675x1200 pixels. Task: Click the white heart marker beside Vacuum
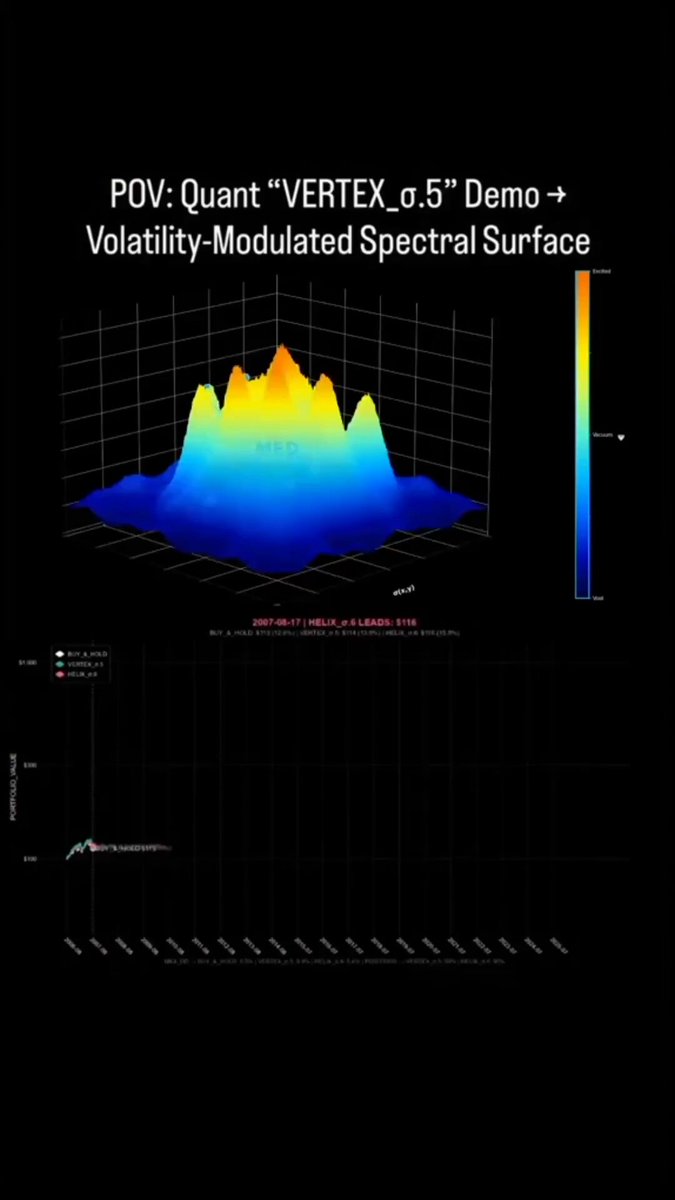(621, 437)
